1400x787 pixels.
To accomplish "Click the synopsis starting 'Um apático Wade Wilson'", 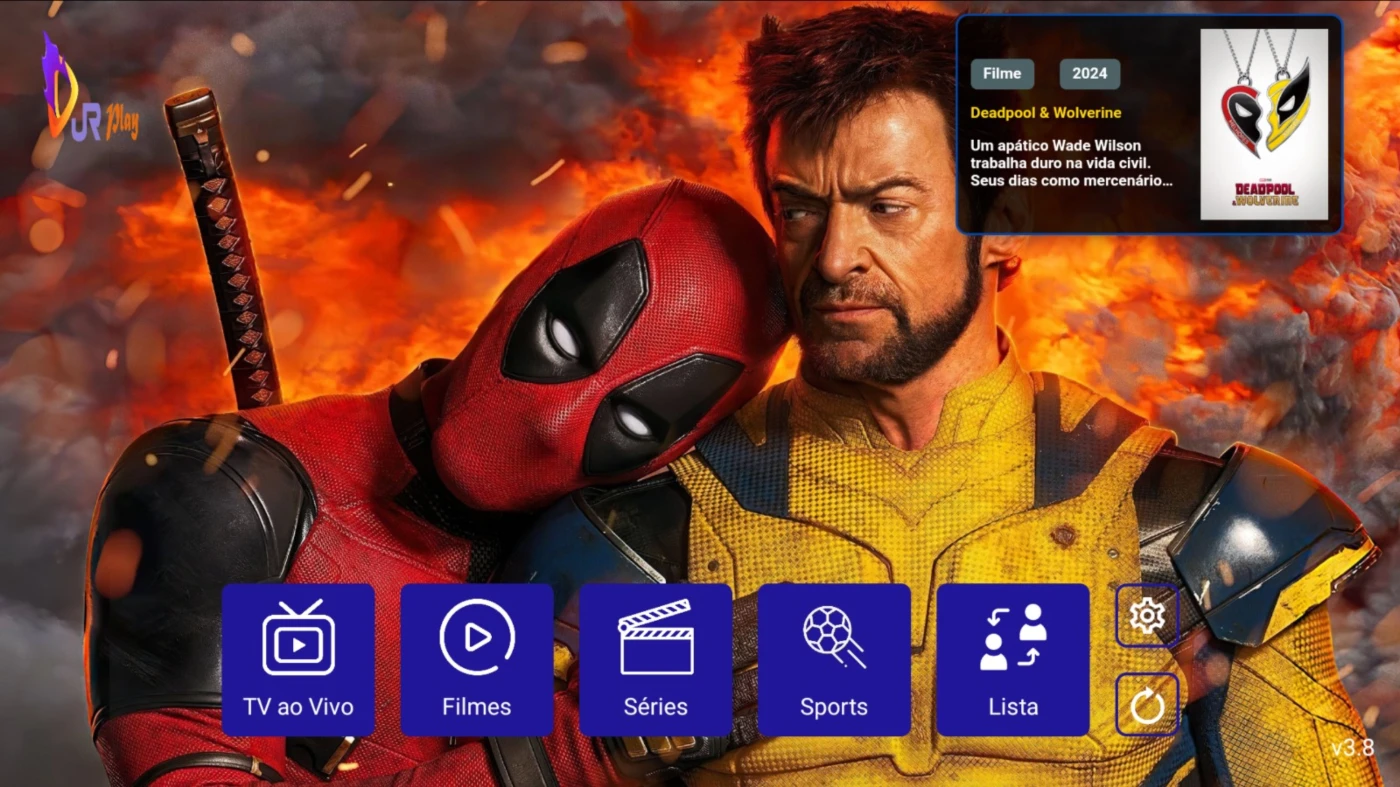I will 1071,163.
